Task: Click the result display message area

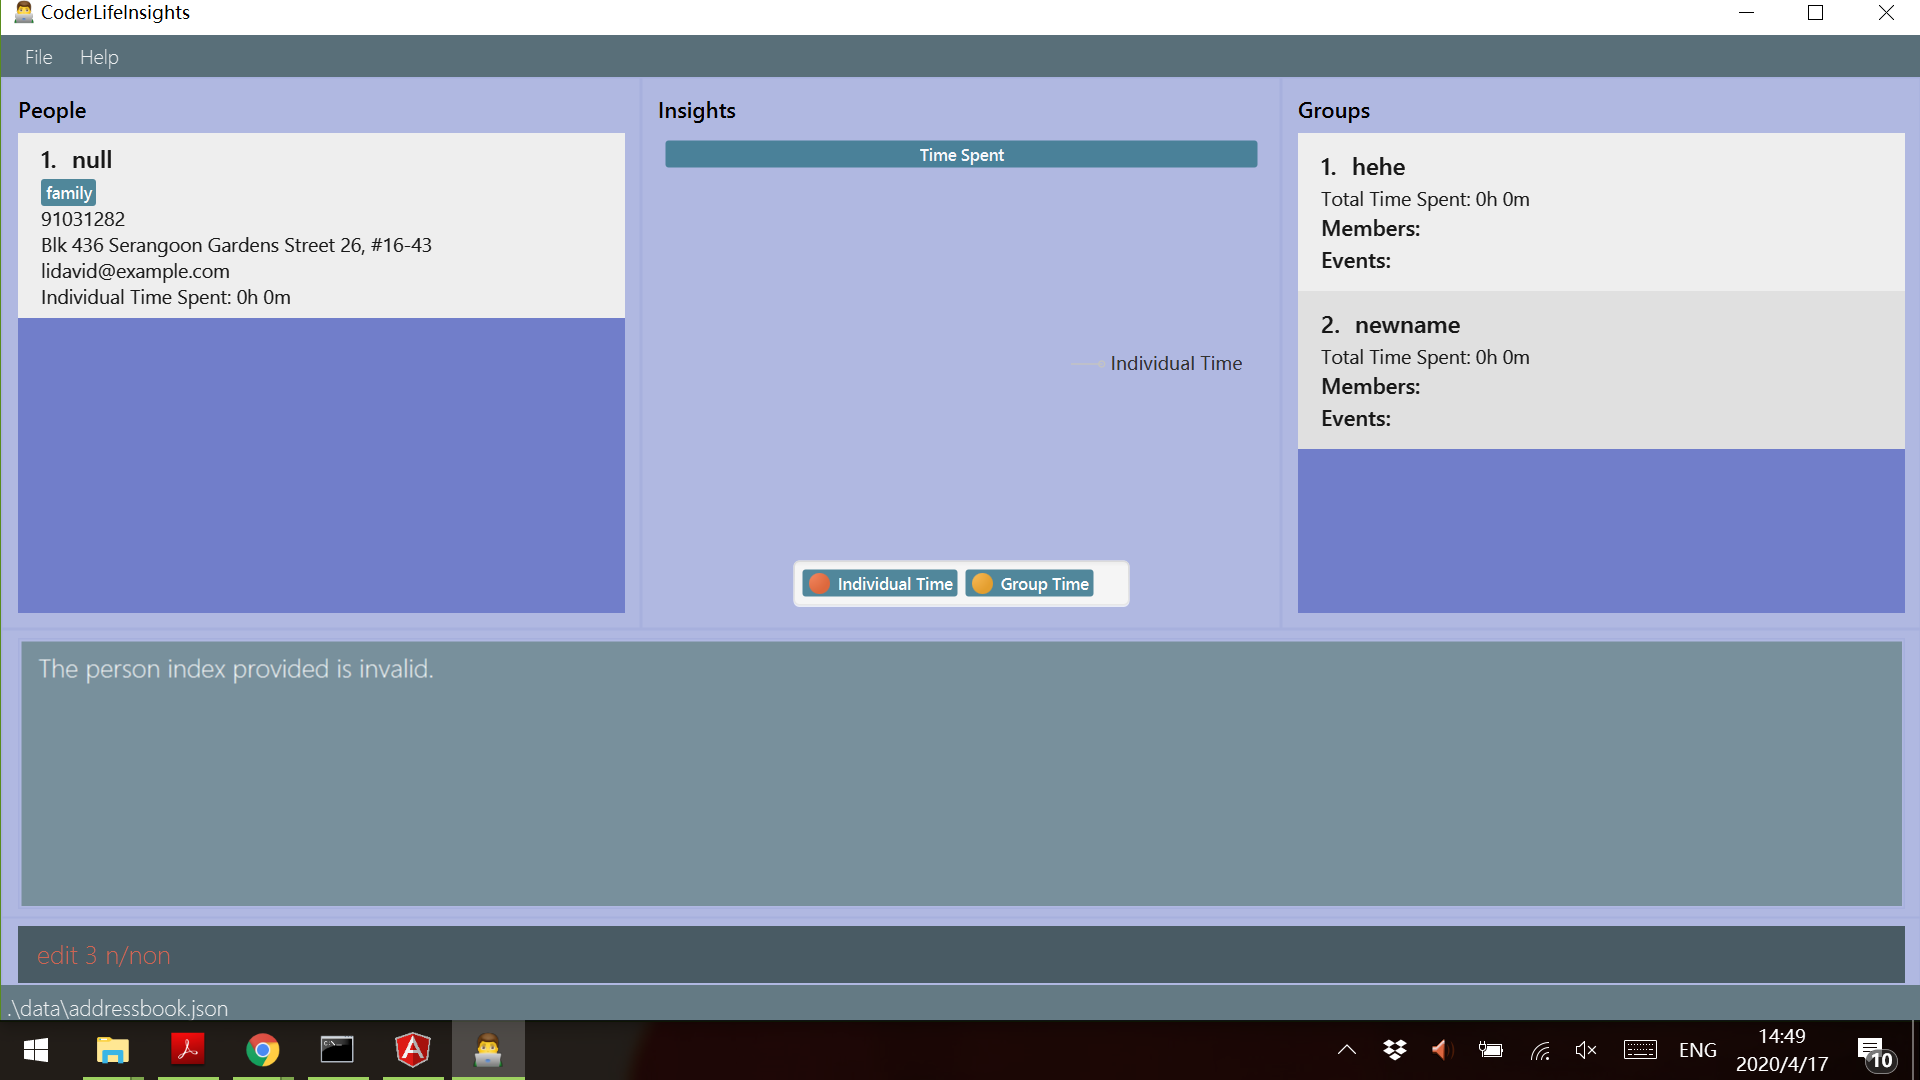Action: (960, 773)
